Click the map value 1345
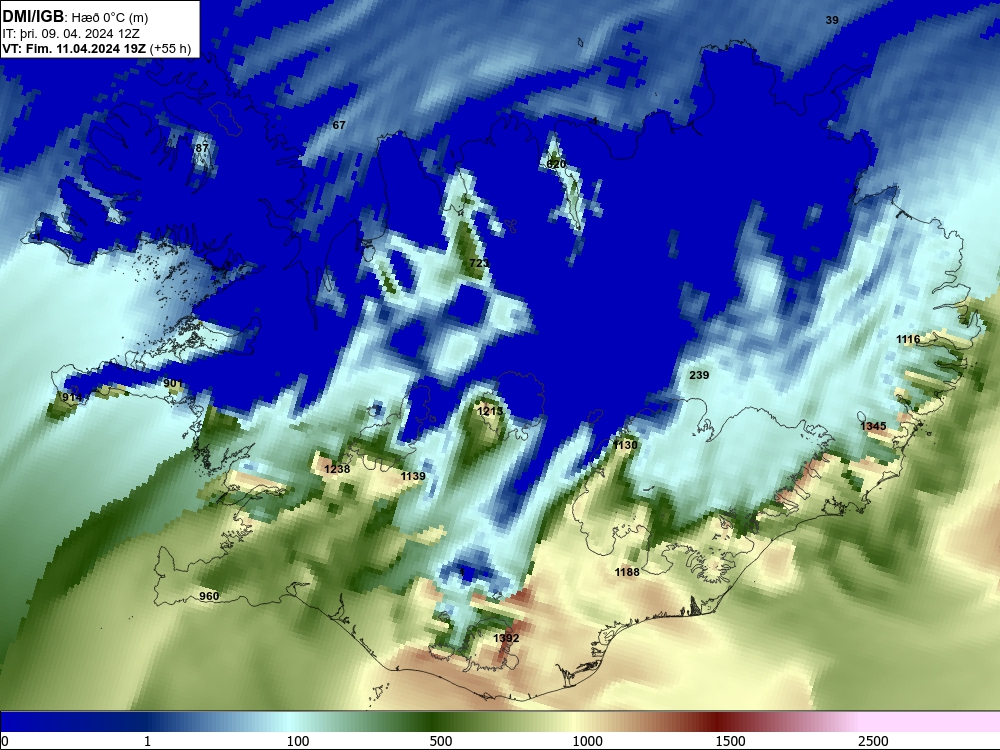 coord(873,426)
